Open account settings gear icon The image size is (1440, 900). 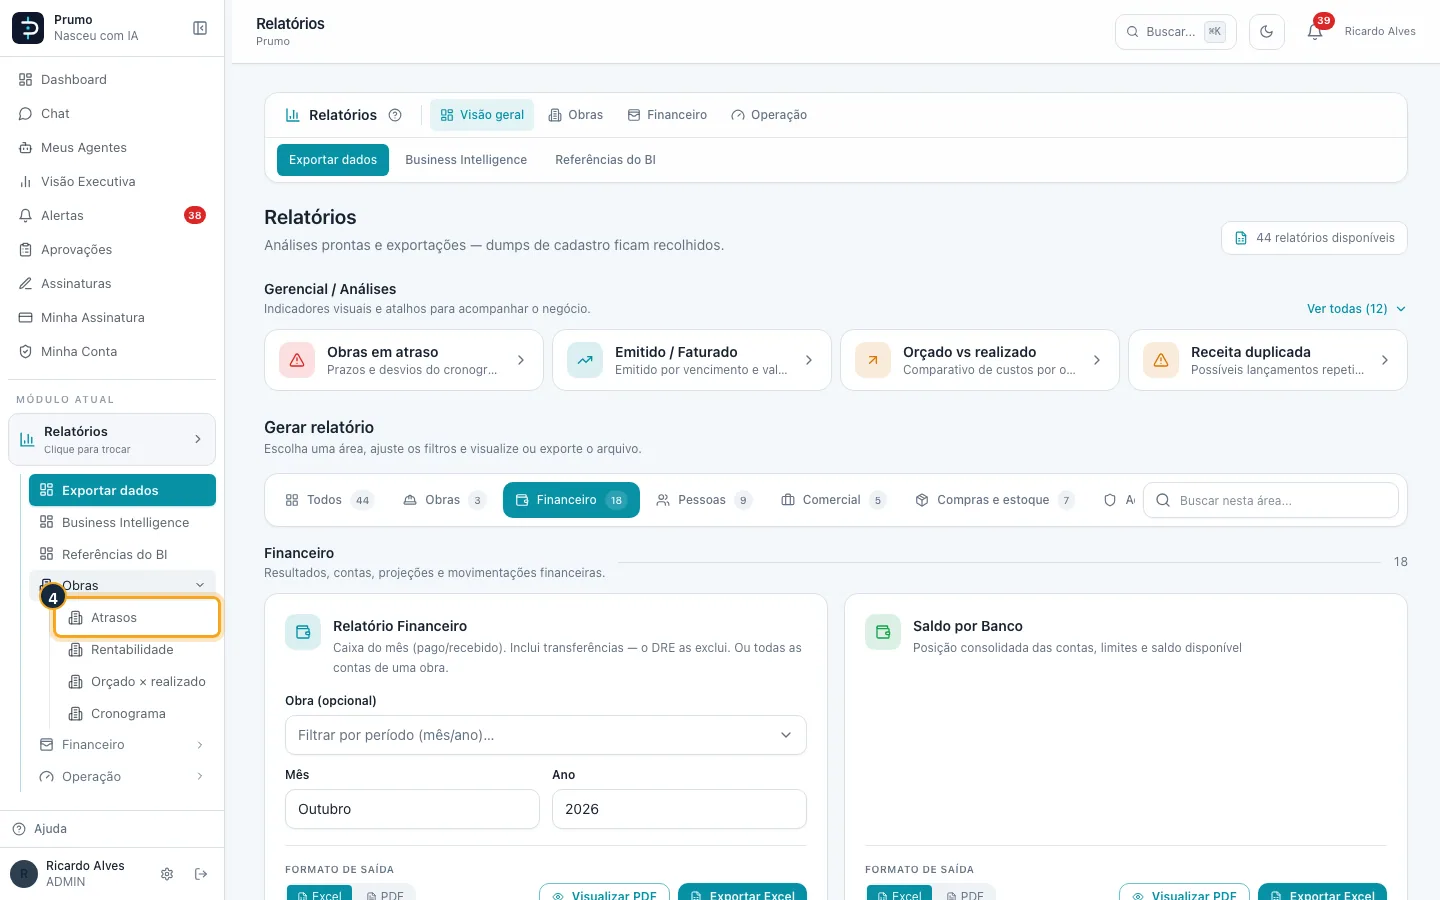[167, 874]
